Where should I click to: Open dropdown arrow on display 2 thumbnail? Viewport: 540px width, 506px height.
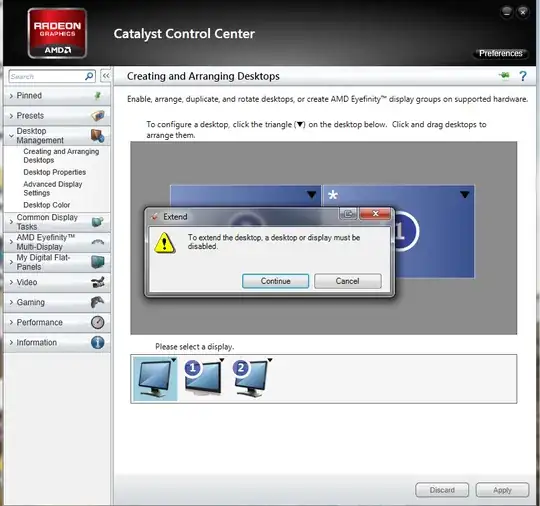pyautogui.click(x=270, y=360)
